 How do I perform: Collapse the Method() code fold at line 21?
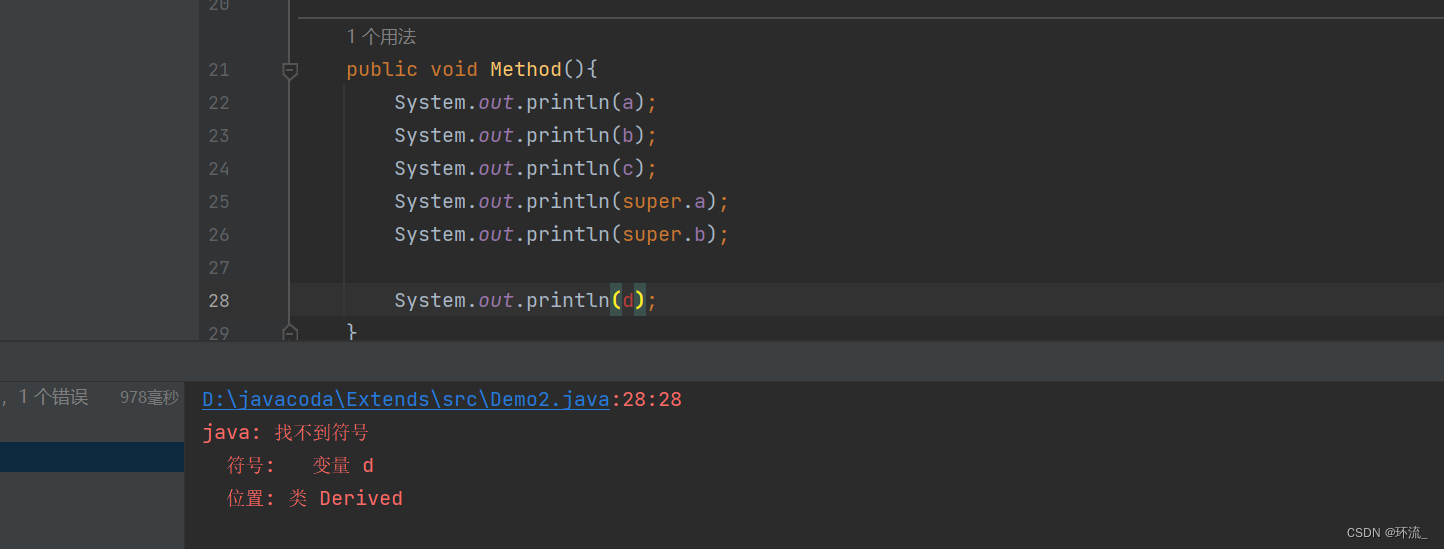click(x=290, y=70)
